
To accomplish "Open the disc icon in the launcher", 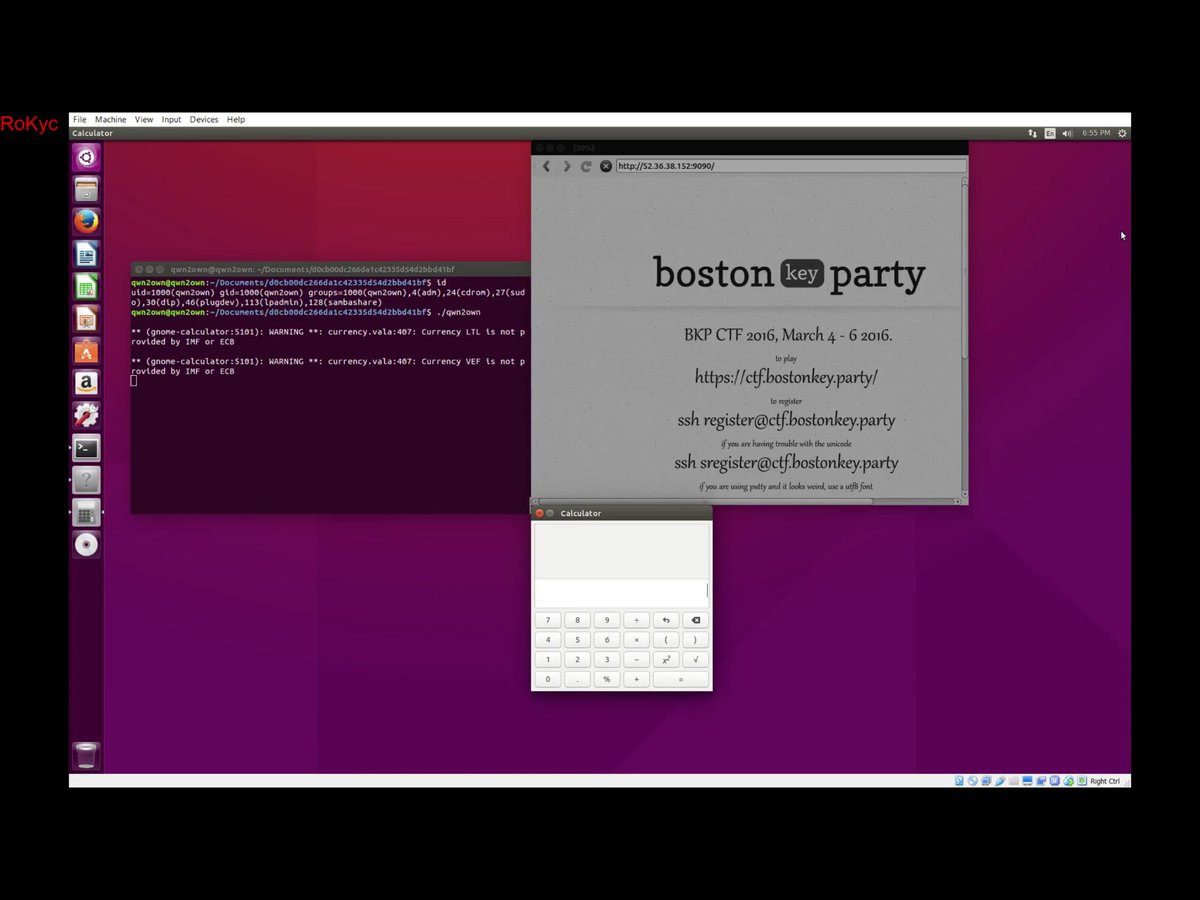I will [x=86, y=545].
